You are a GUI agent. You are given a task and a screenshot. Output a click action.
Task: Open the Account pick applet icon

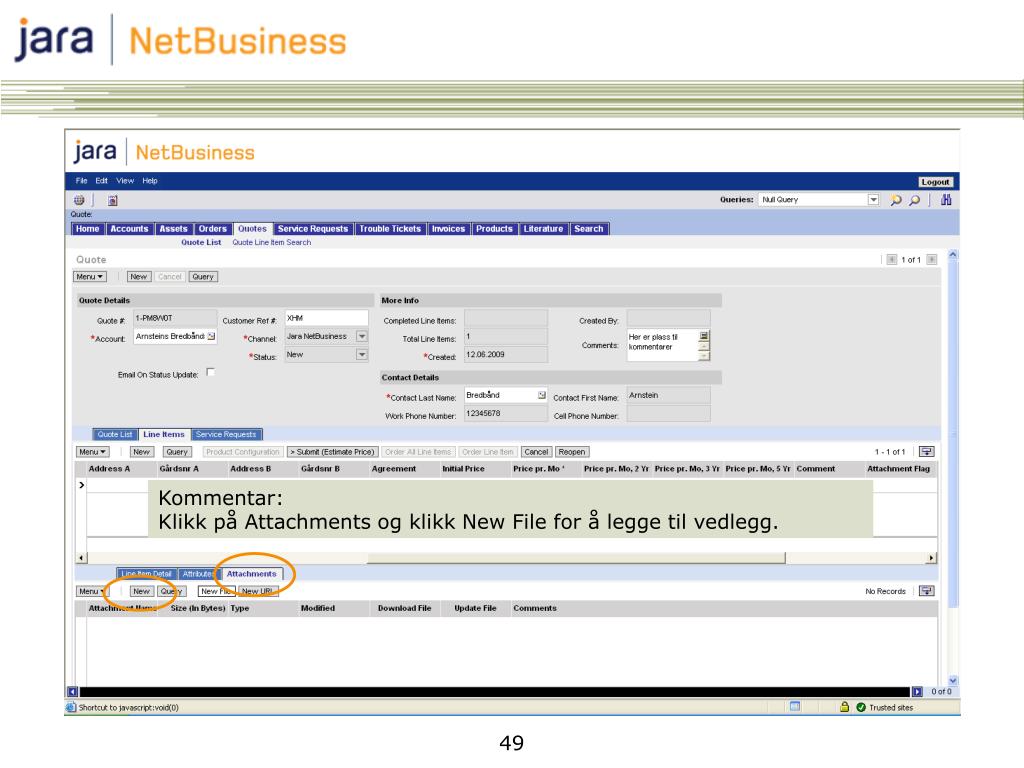[x=212, y=336]
